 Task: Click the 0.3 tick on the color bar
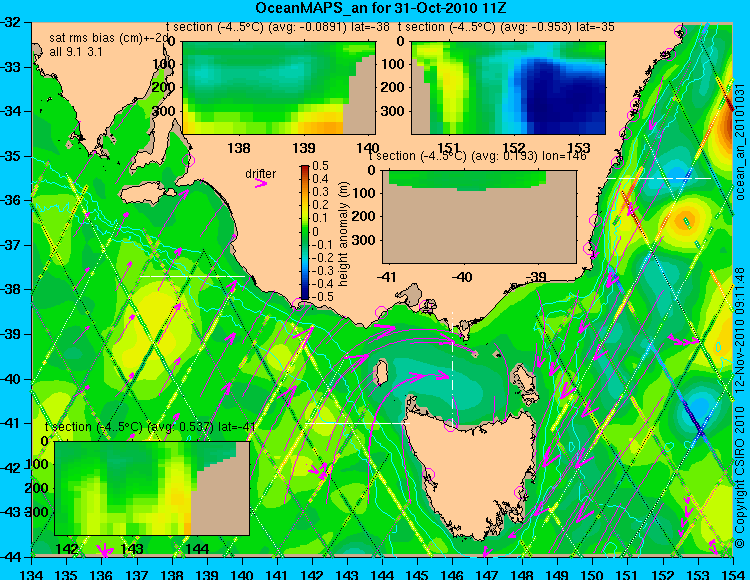click(320, 192)
